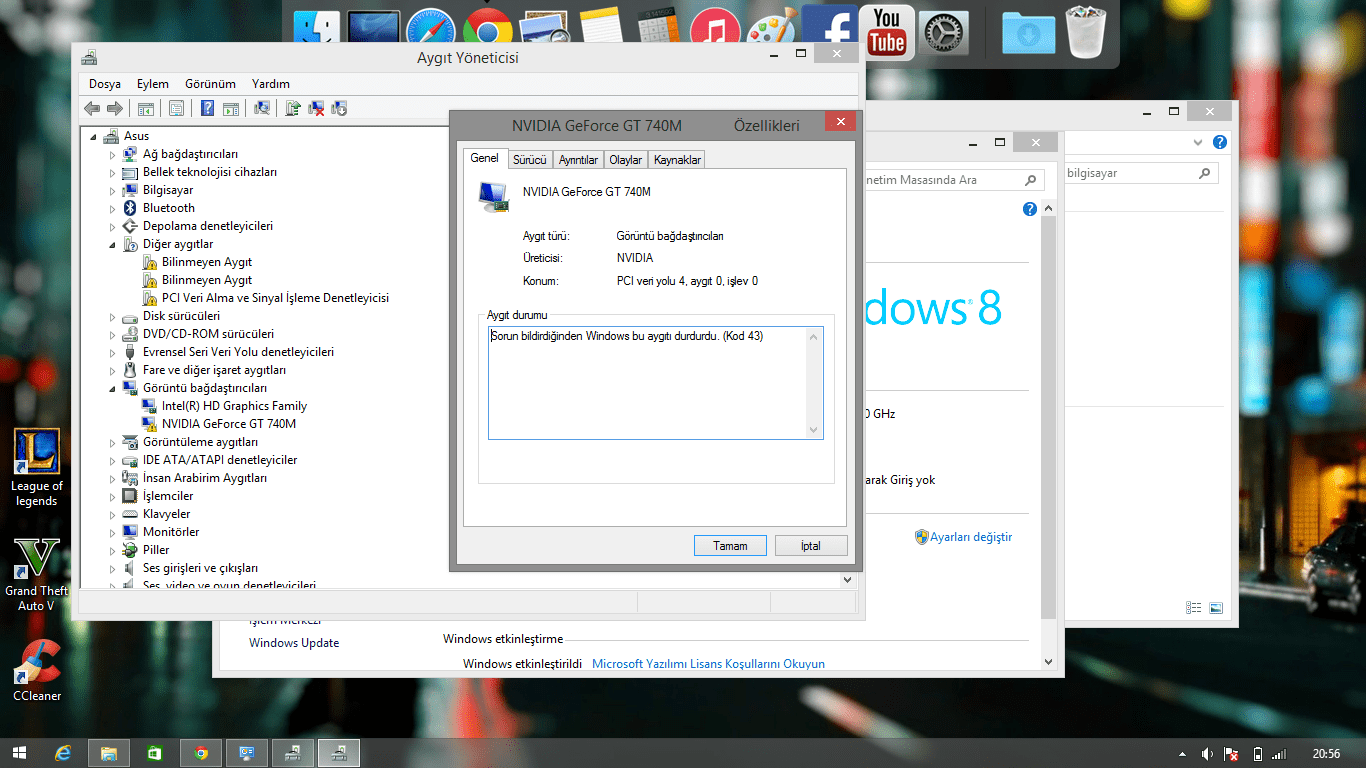Click the volume speaker icon in system tray
The height and width of the screenshot is (768, 1366).
pos(1207,754)
